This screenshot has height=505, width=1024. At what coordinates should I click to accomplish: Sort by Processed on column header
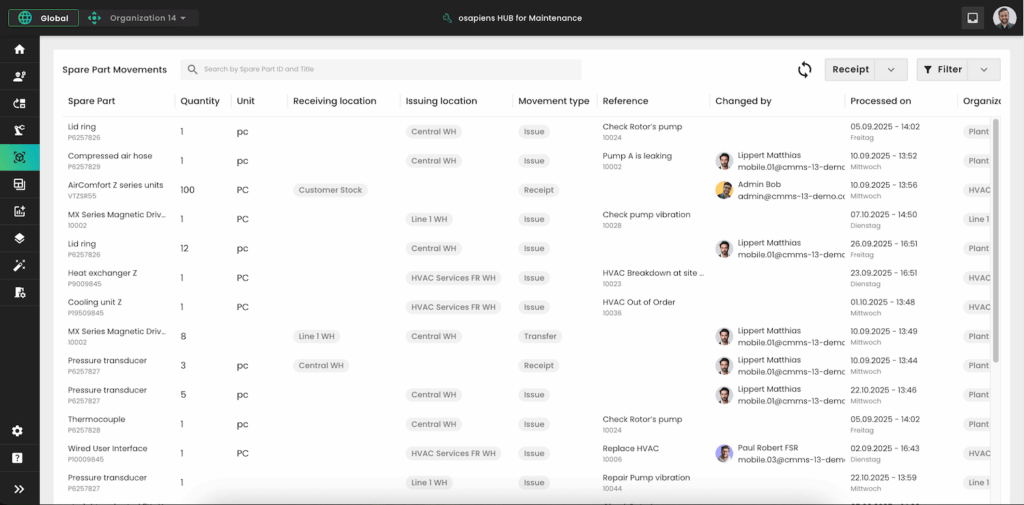(x=880, y=101)
